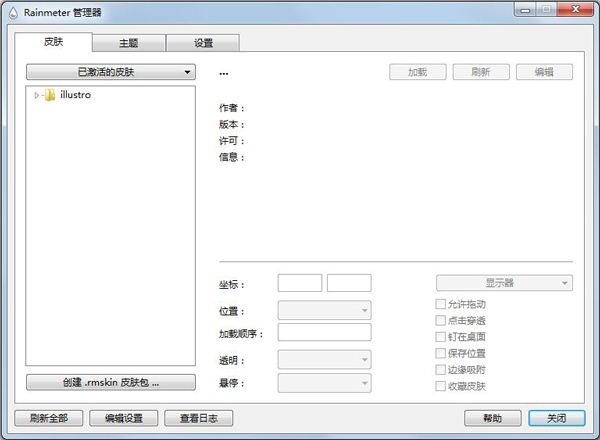Toggle the 允许拖动 checkbox

[x=441, y=304]
